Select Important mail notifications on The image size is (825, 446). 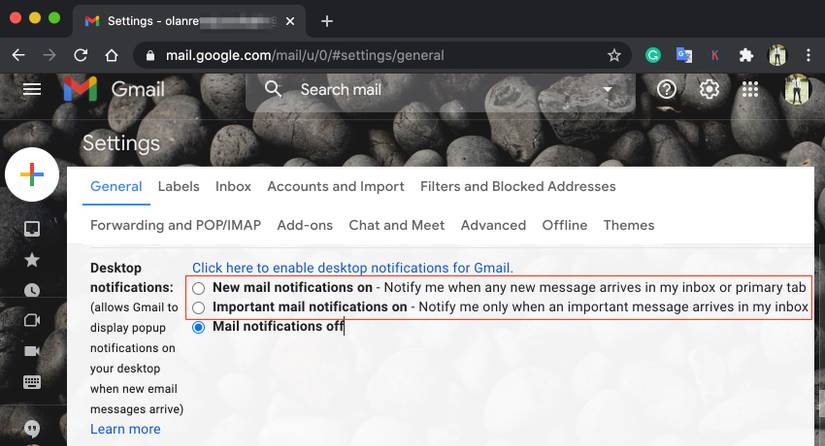tap(198, 307)
